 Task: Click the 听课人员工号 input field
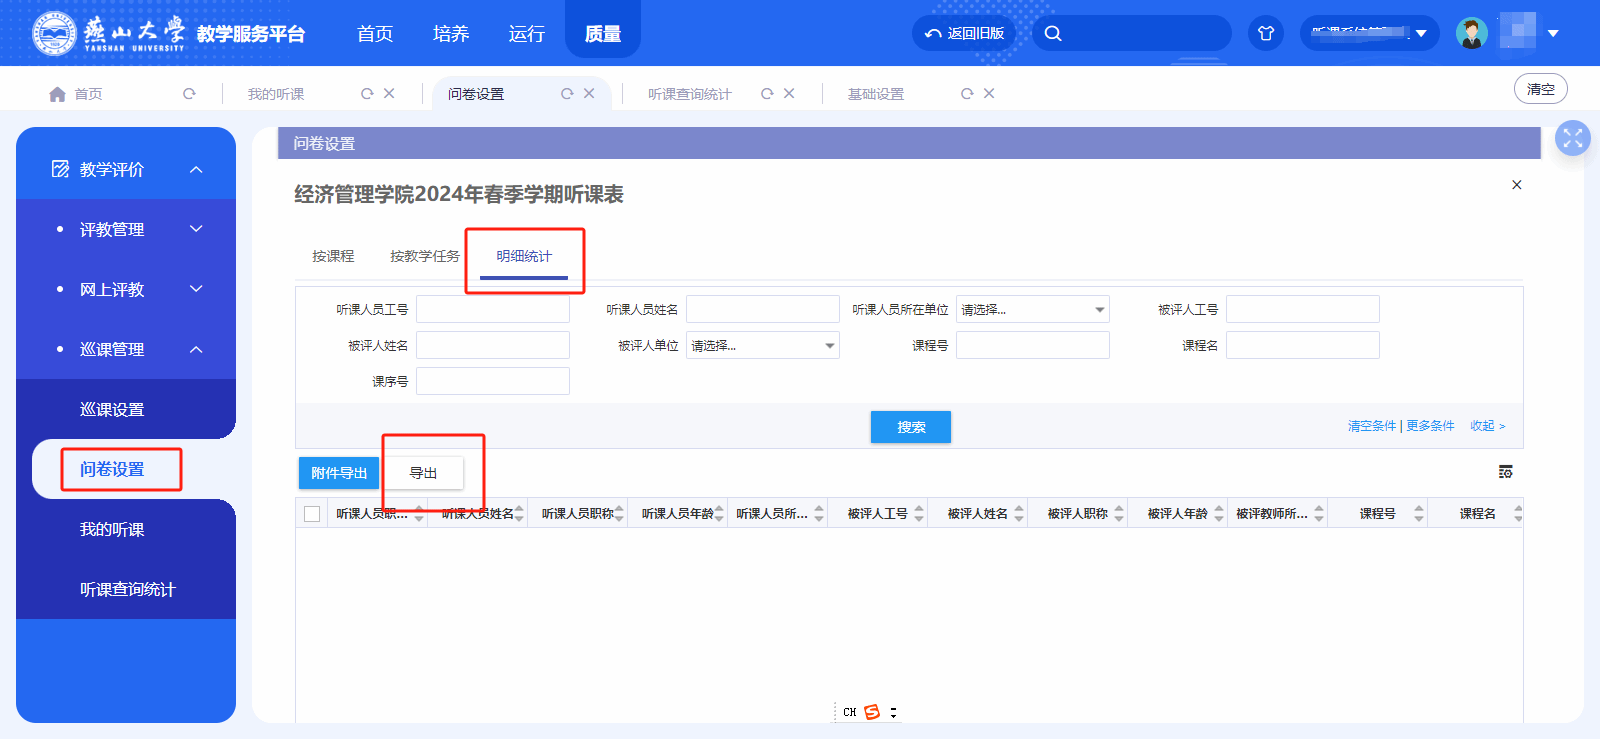tap(493, 310)
